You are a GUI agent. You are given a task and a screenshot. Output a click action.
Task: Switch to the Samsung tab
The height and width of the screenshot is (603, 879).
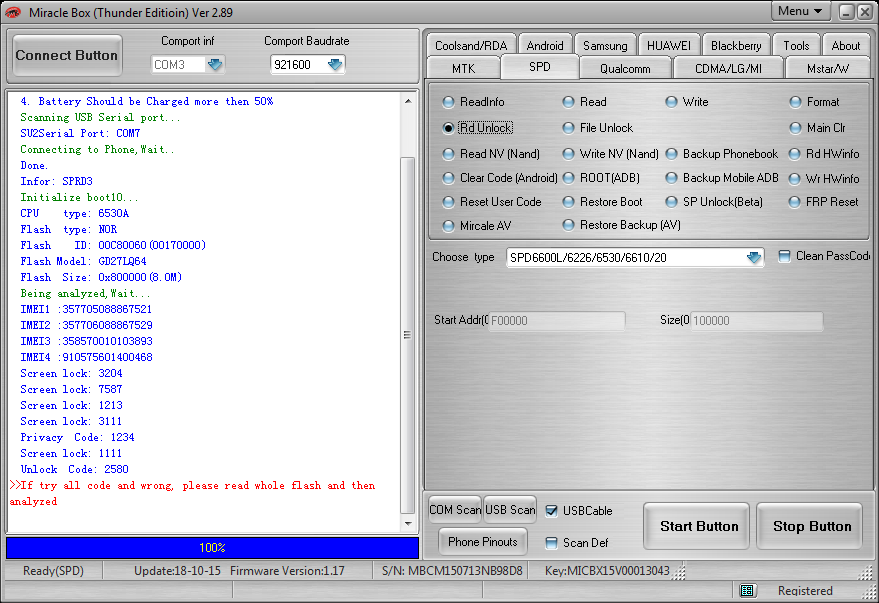pos(605,45)
